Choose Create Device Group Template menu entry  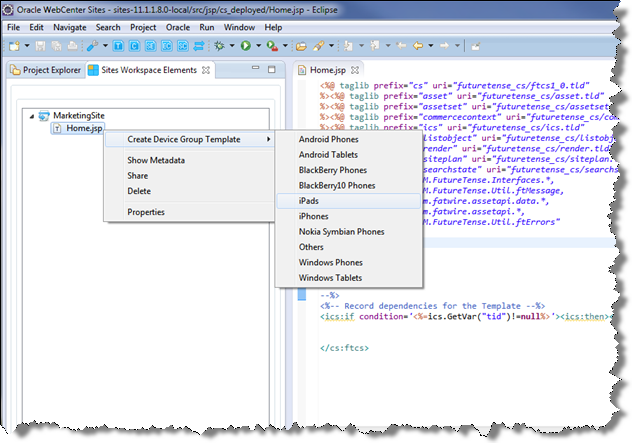(189, 139)
